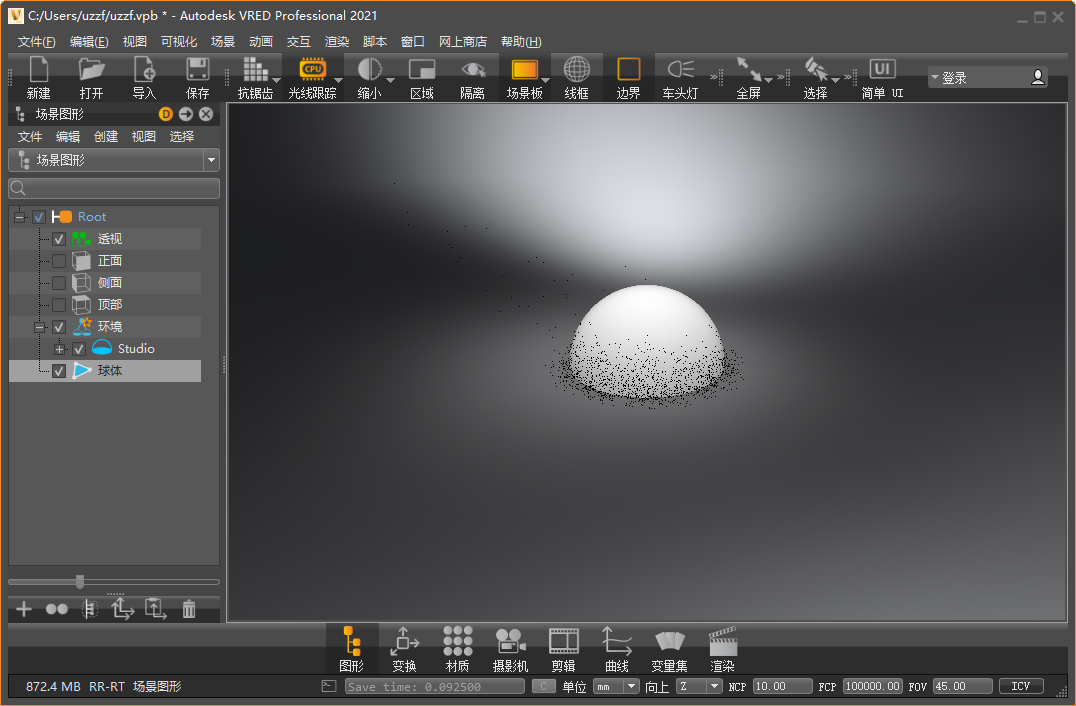Image resolution: width=1076 pixels, height=706 pixels.
Task: Collapse the Root node in scene graph
Action: point(18,216)
